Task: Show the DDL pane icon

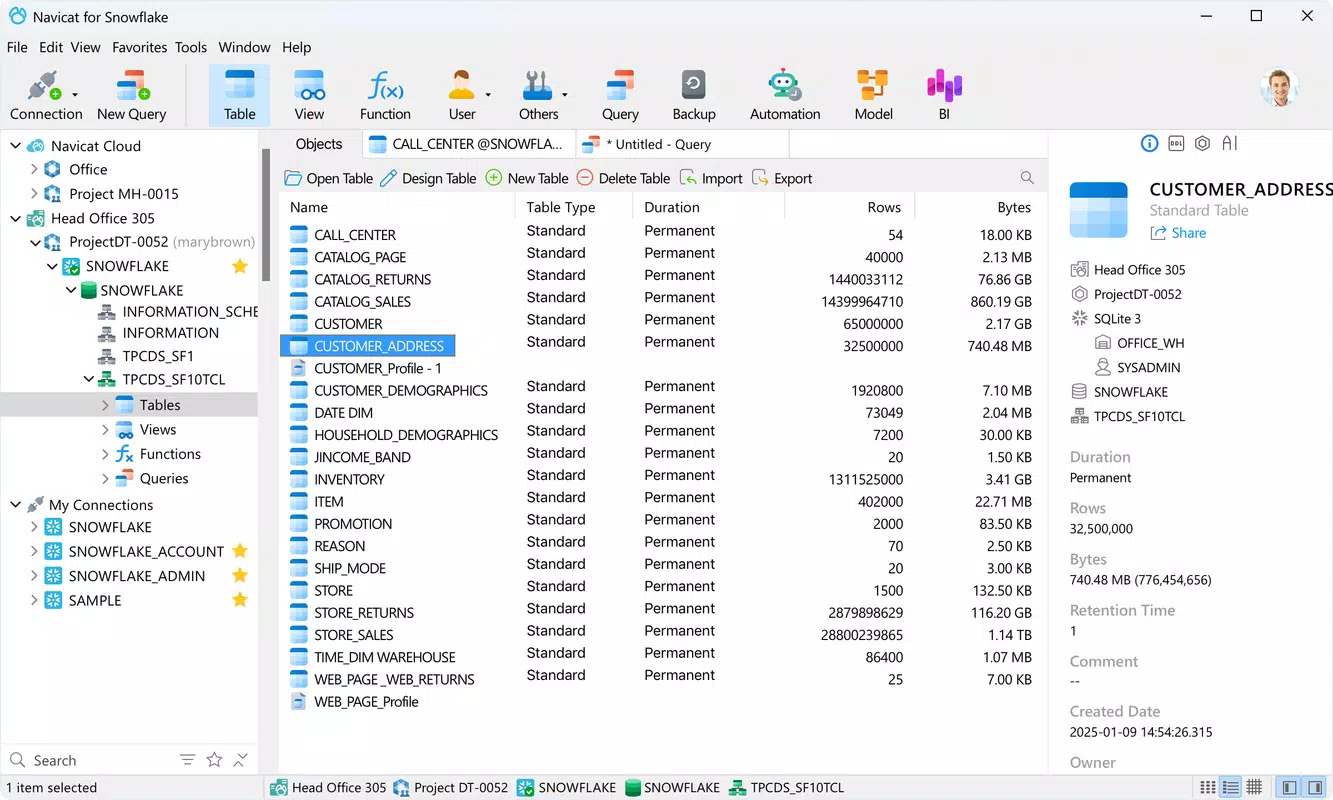Action: pos(1176,143)
